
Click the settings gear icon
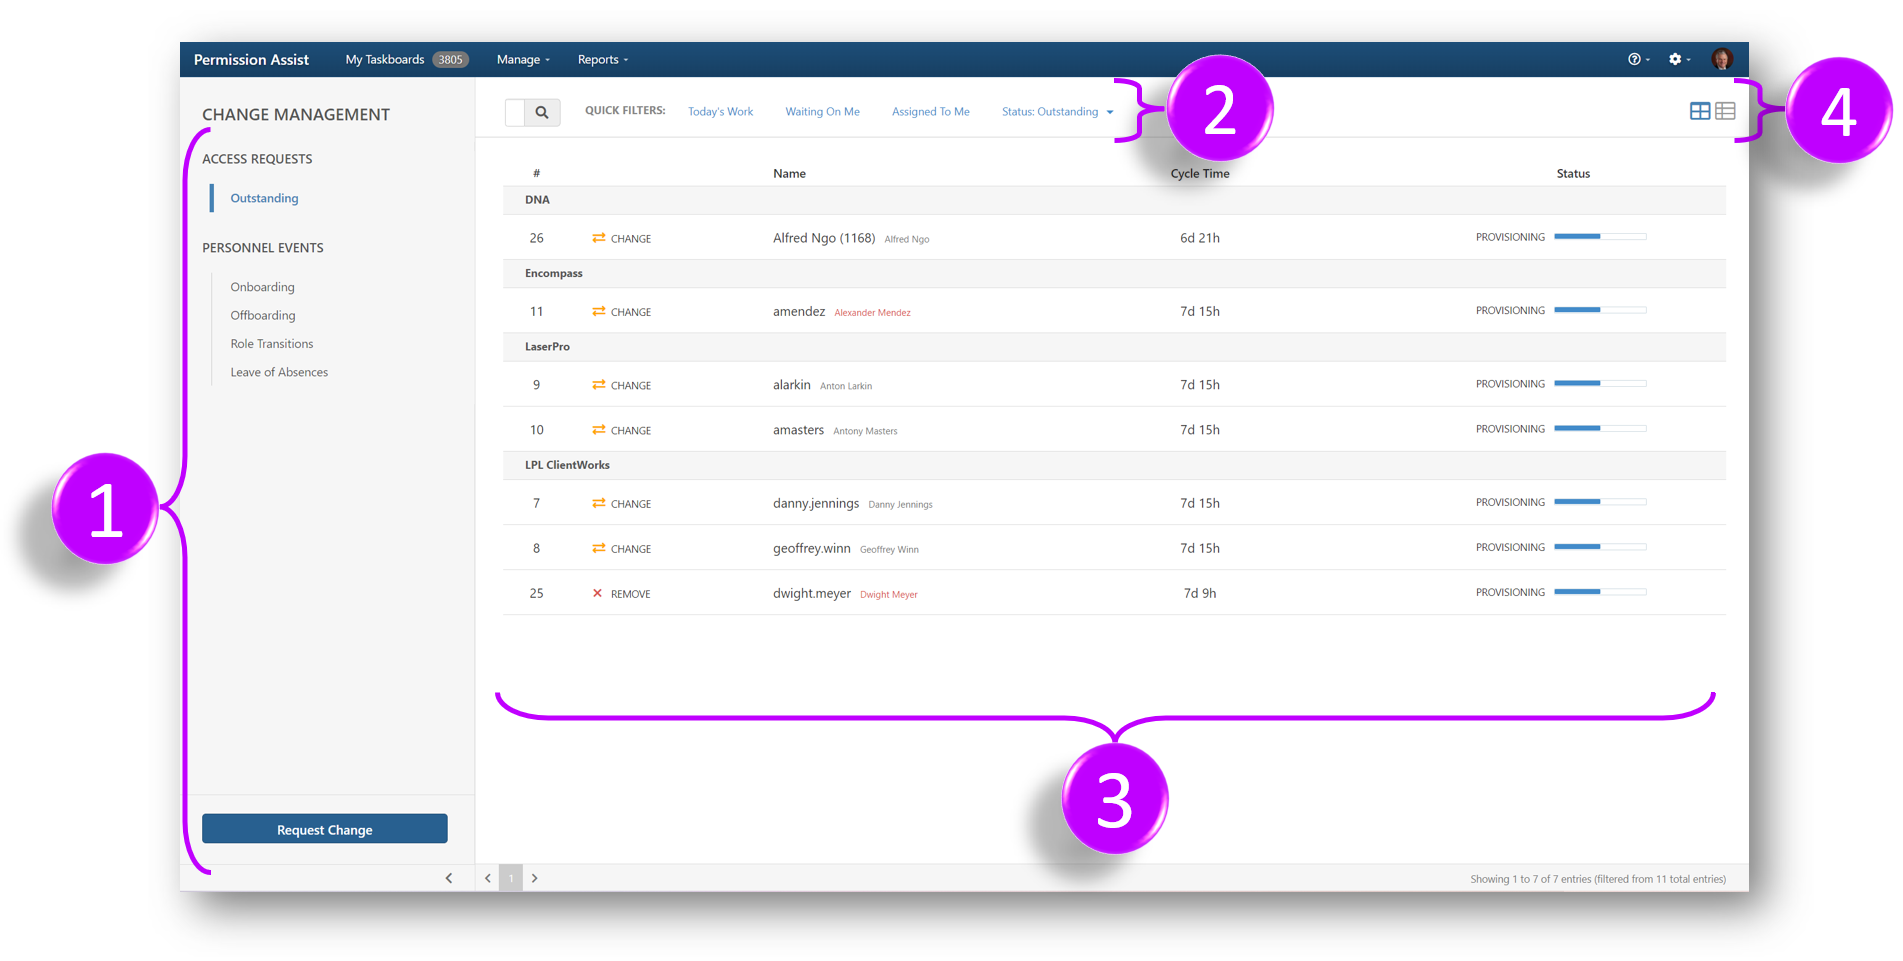1675,59
